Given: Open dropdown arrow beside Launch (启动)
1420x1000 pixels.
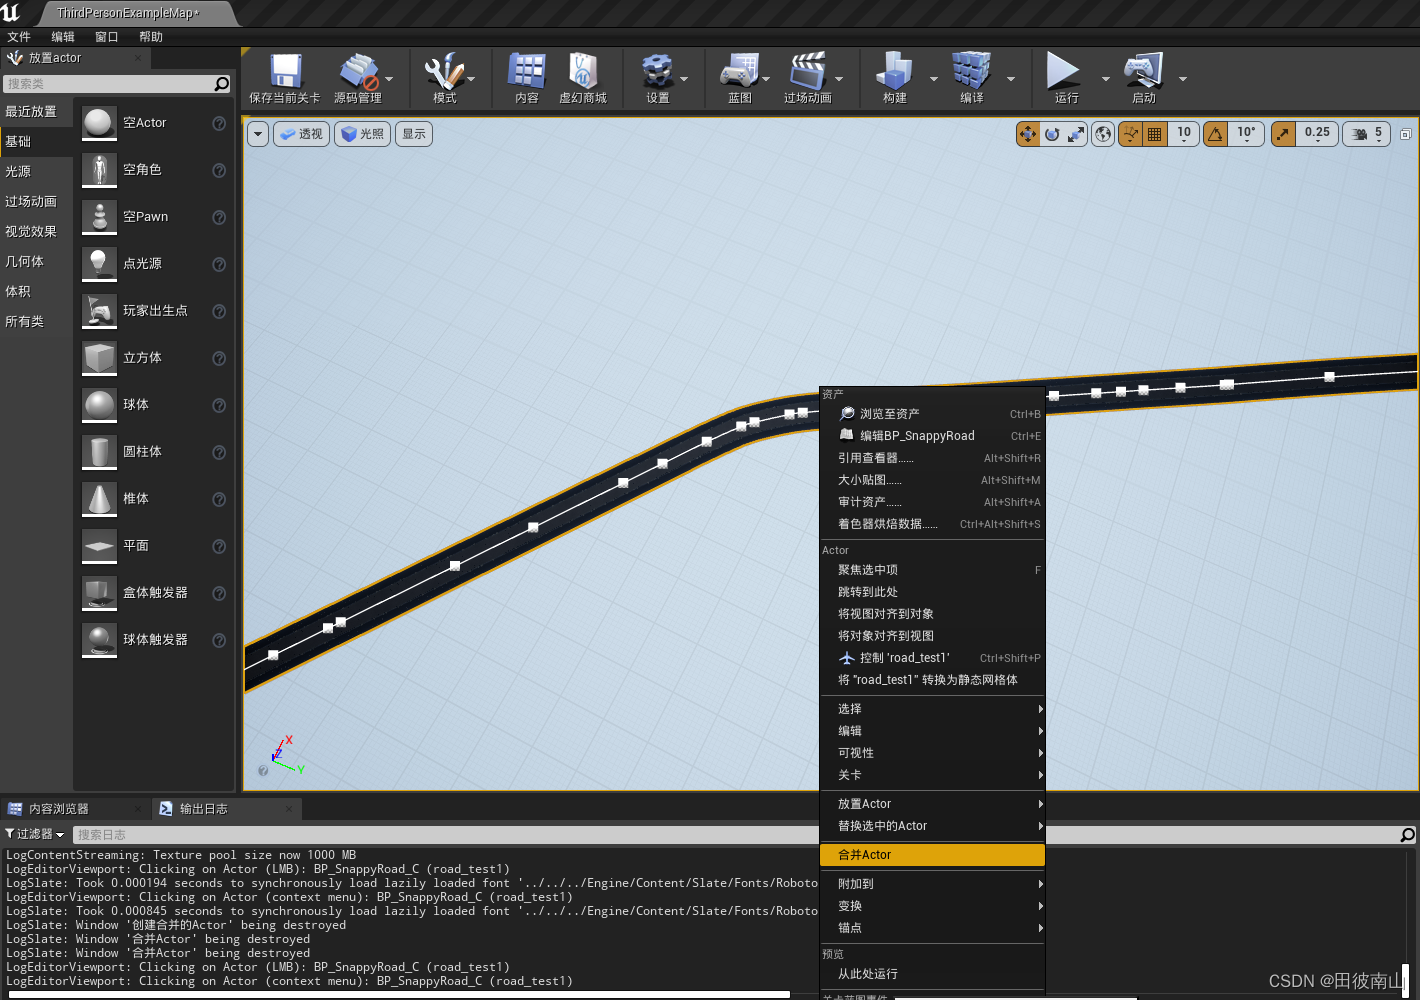Looking at the screenshot, I should 1183,78.
